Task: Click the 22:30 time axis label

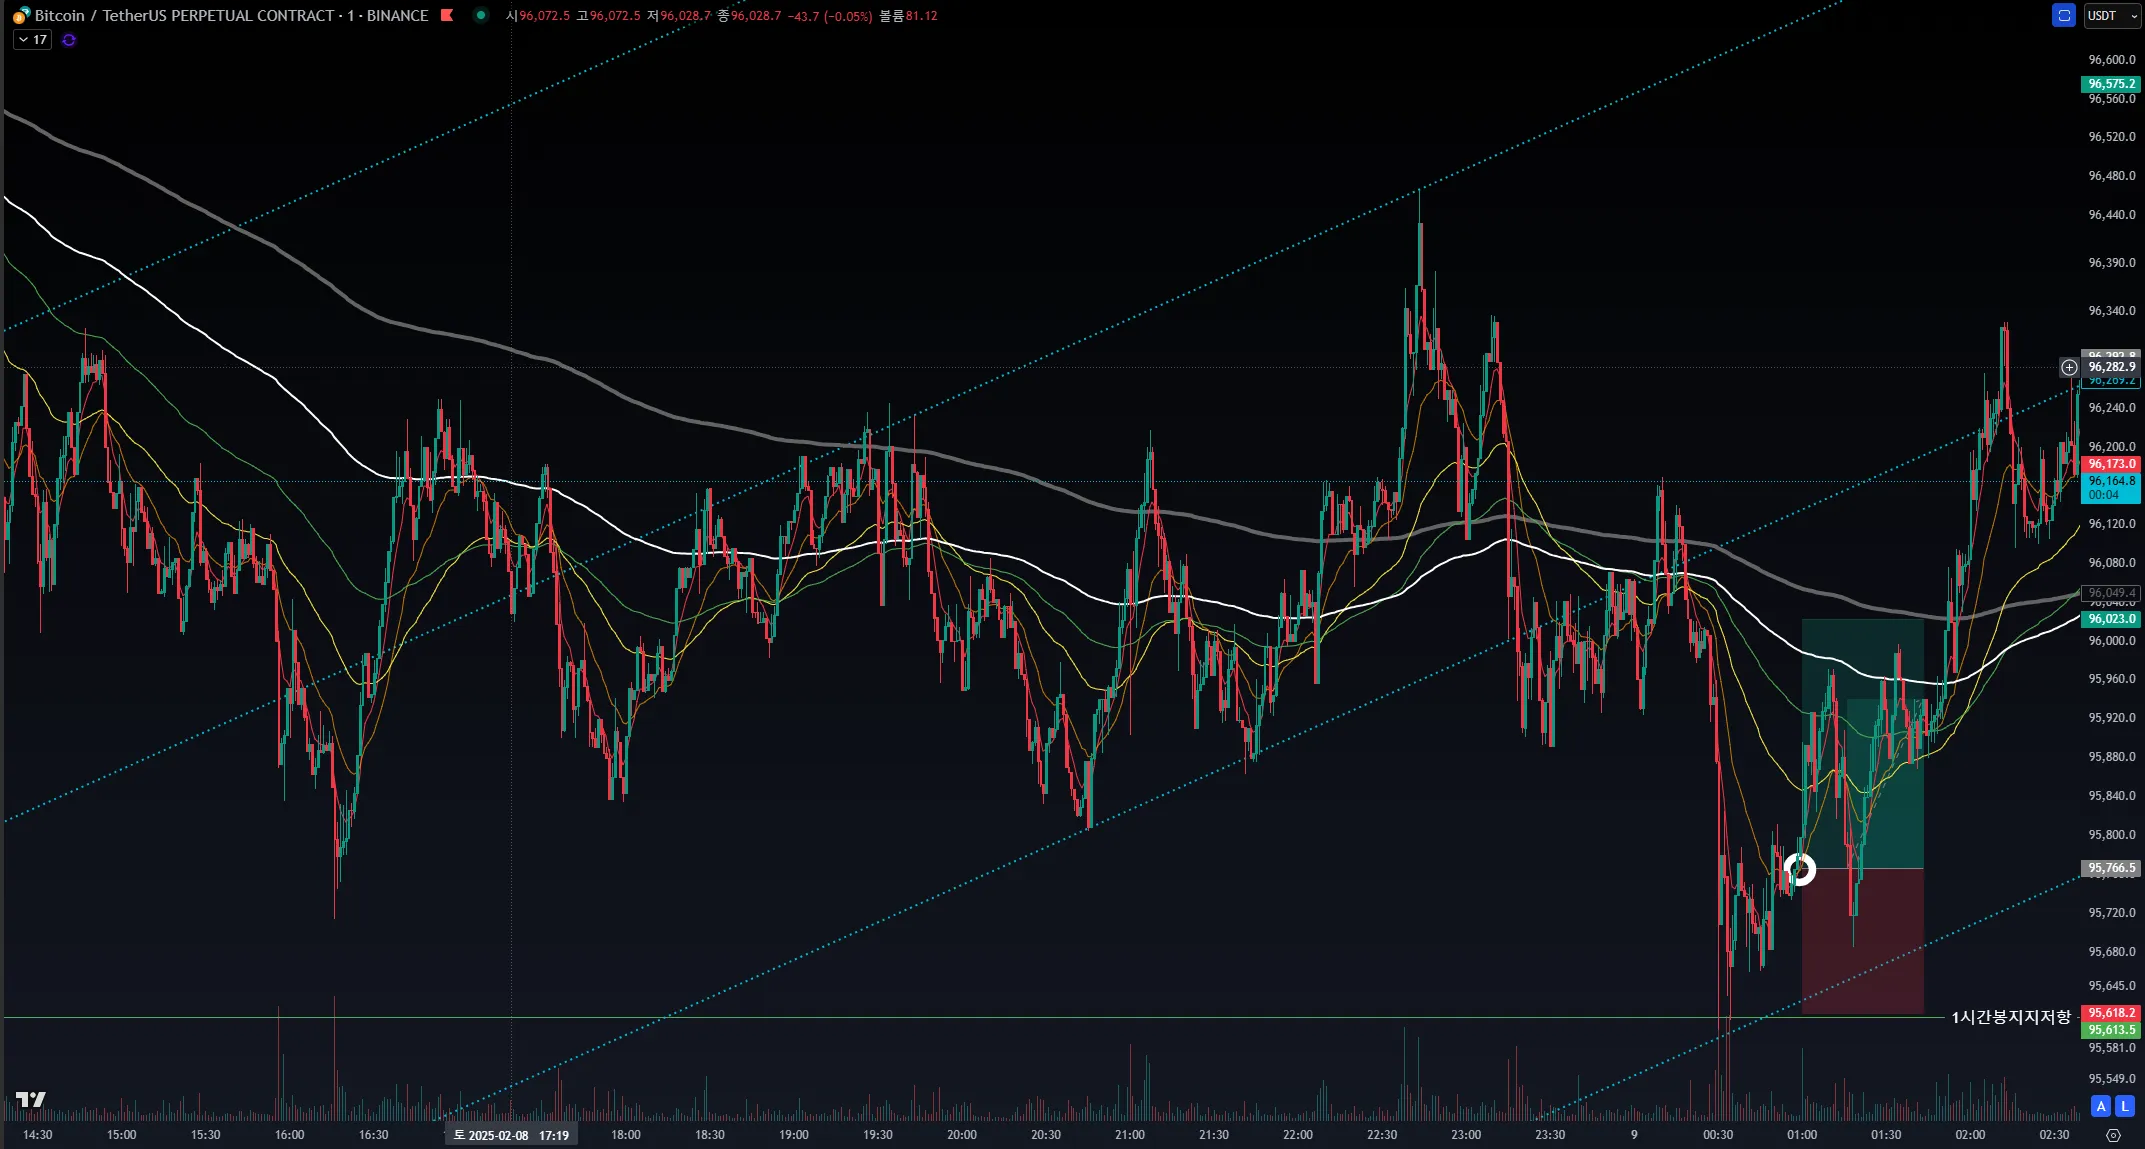Action: (1382, 1135)
